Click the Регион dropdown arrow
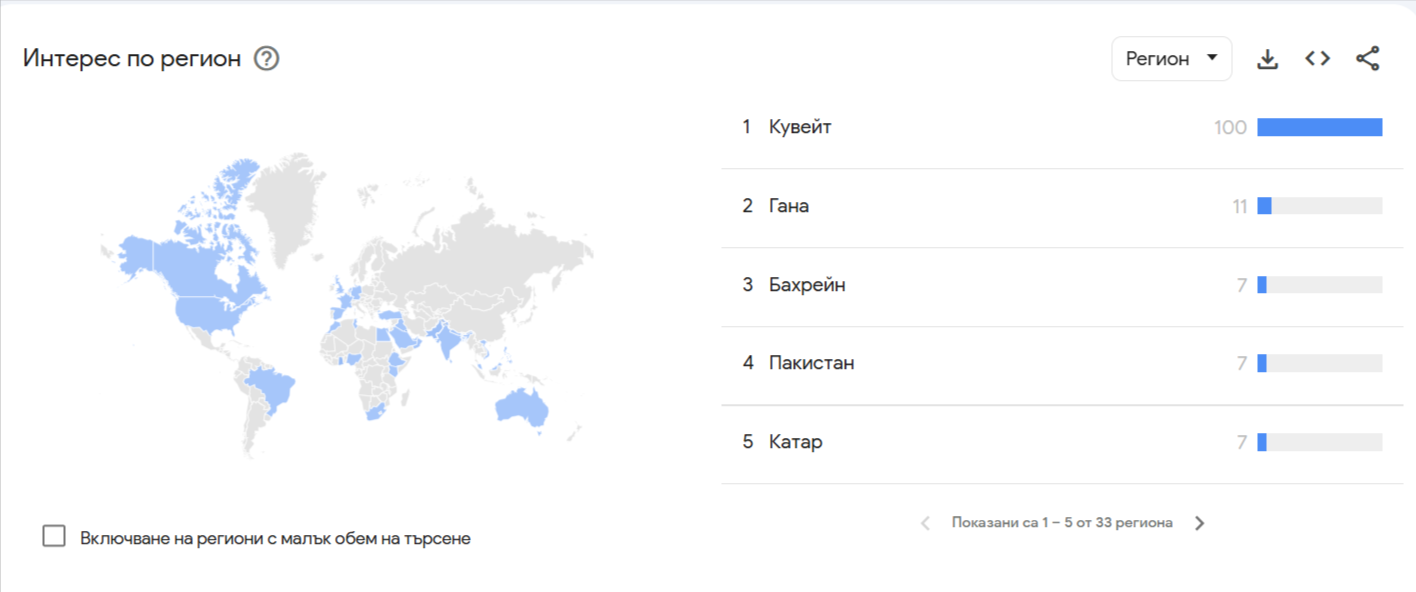Screen dimensions: 1416x592 click(1212, 58)
